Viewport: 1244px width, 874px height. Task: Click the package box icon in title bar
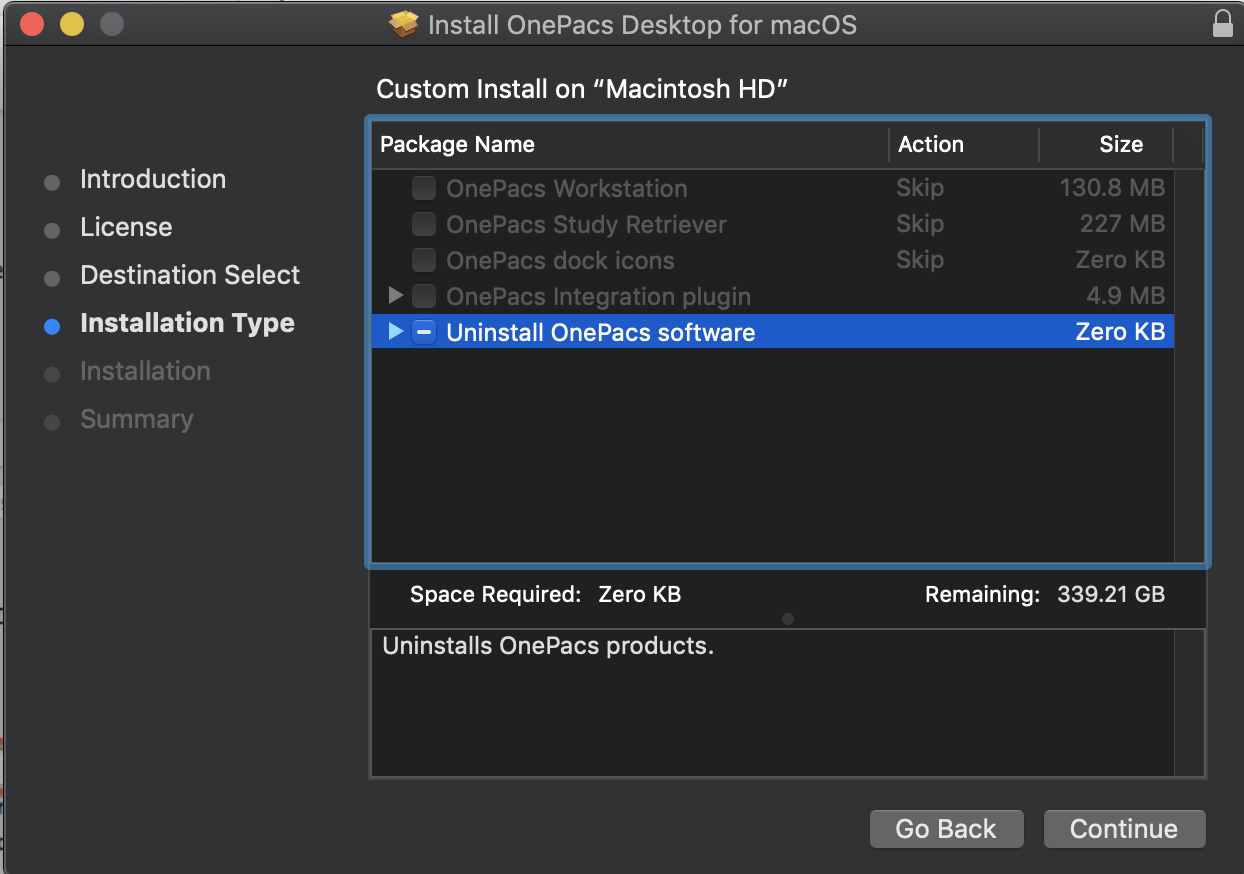[404, 24]
